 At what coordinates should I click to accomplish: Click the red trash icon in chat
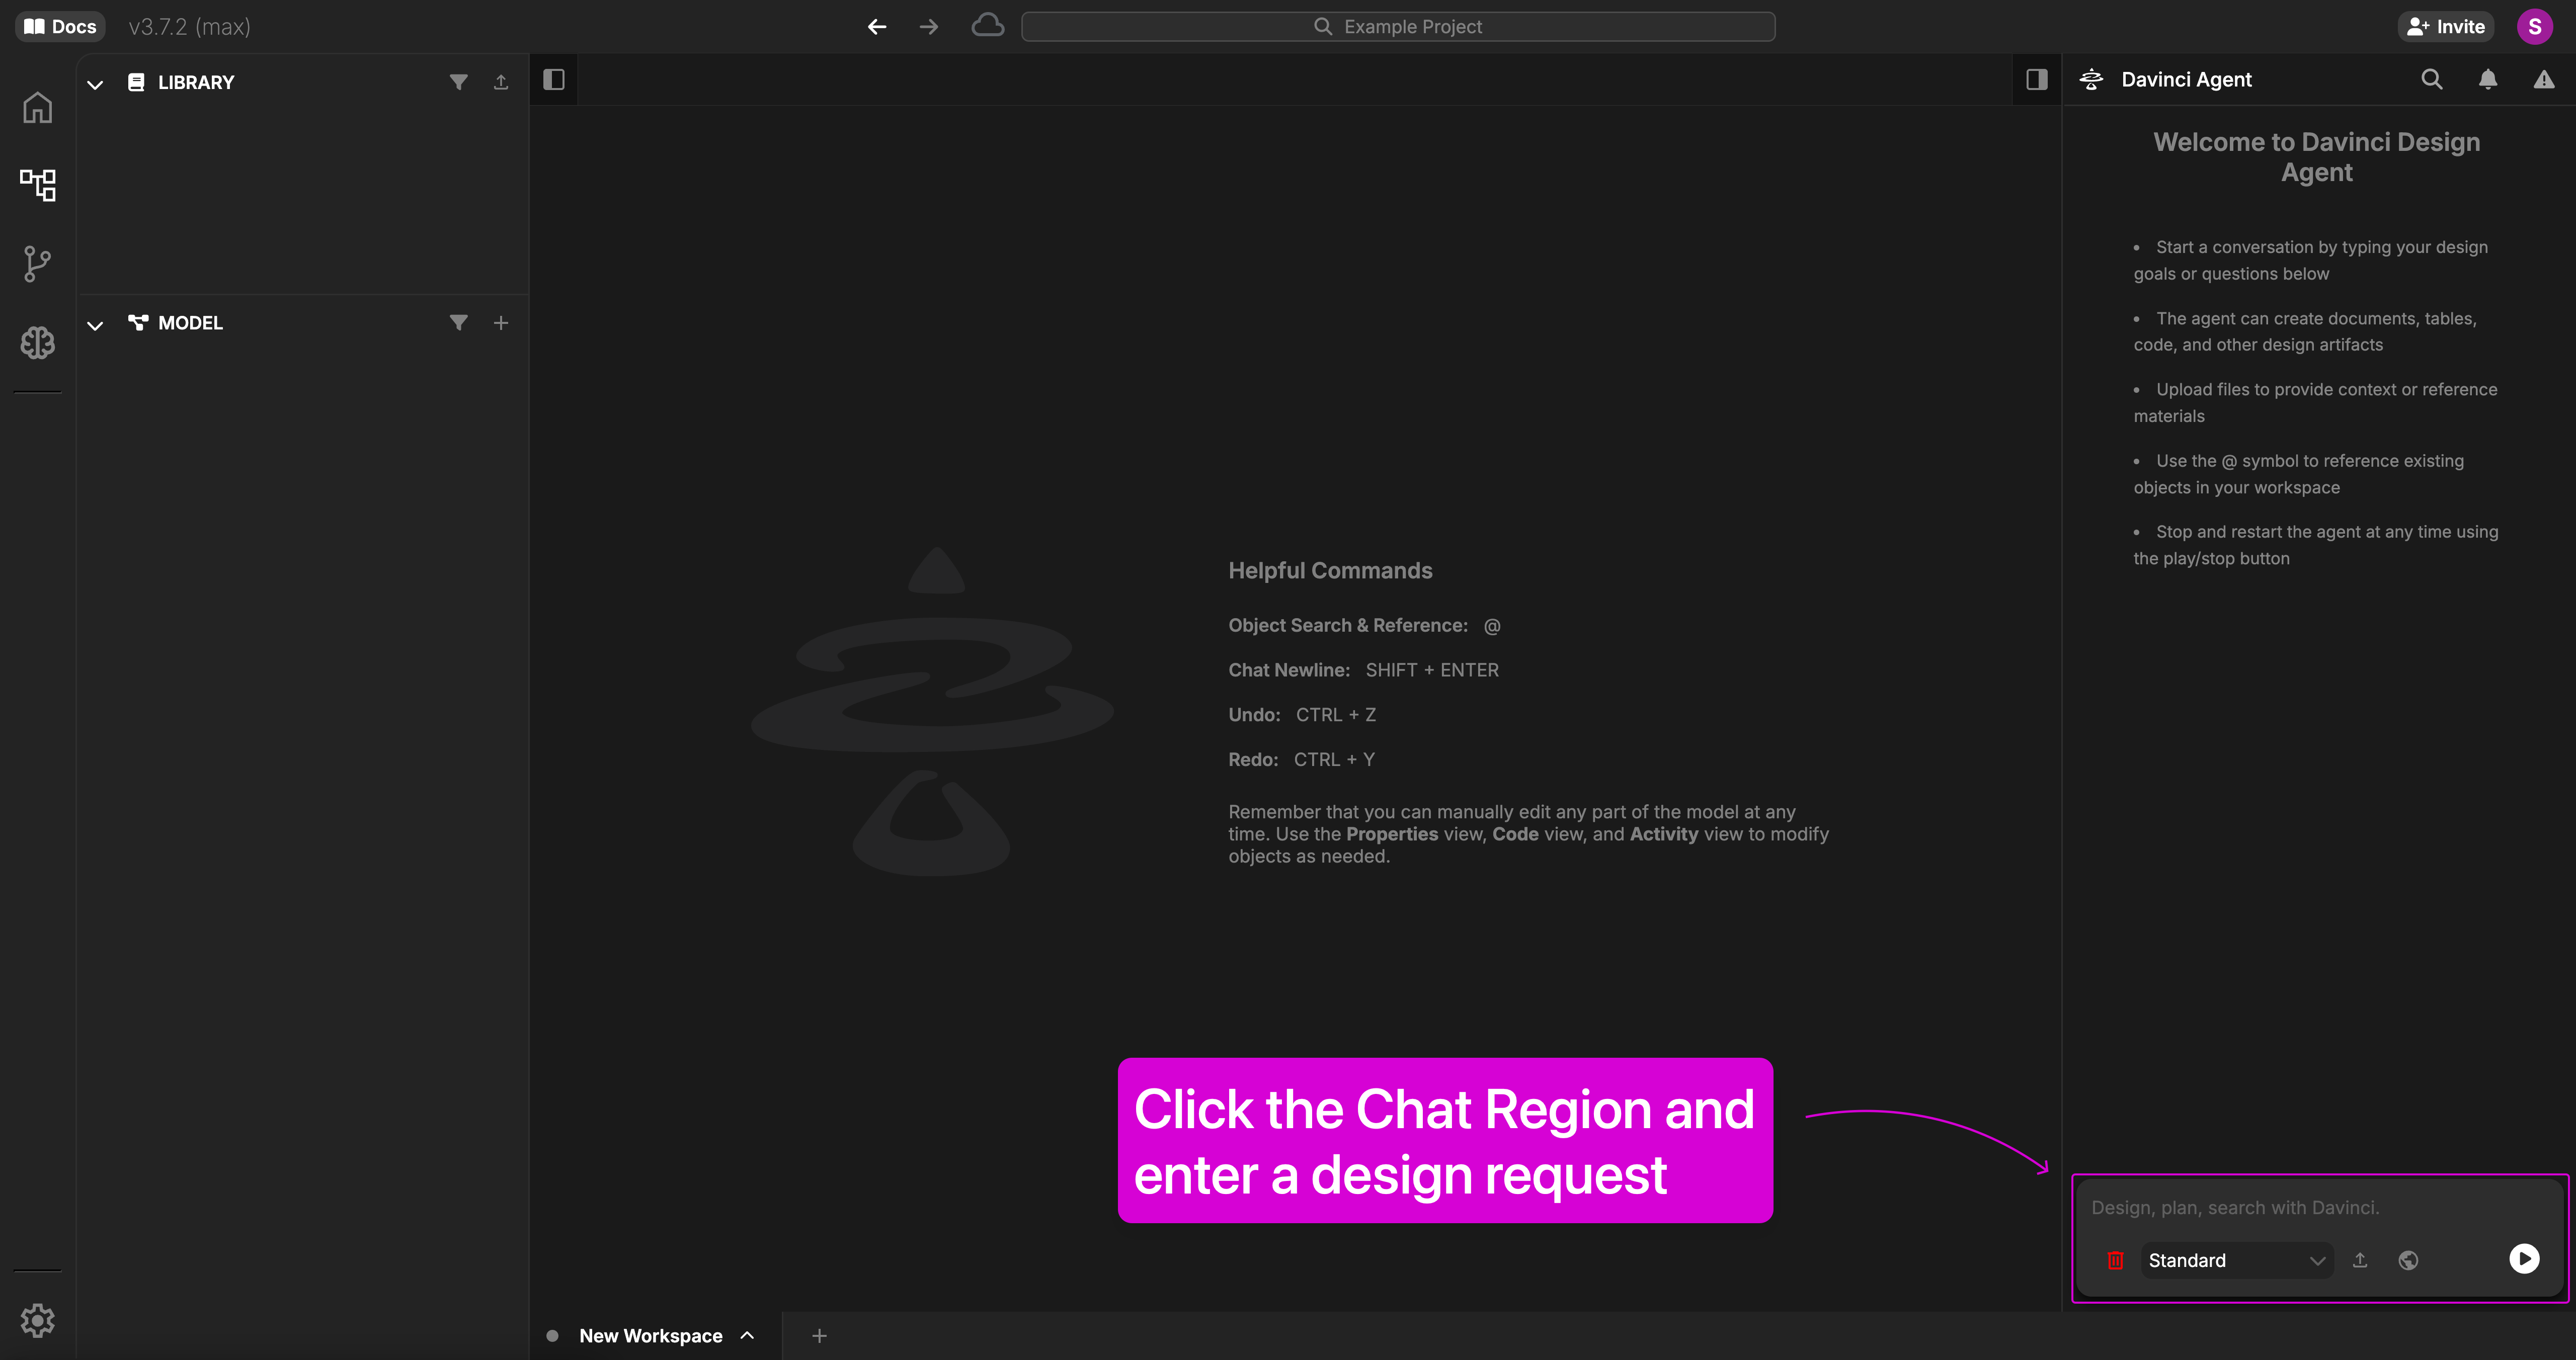click(x=2115, y=1260)
